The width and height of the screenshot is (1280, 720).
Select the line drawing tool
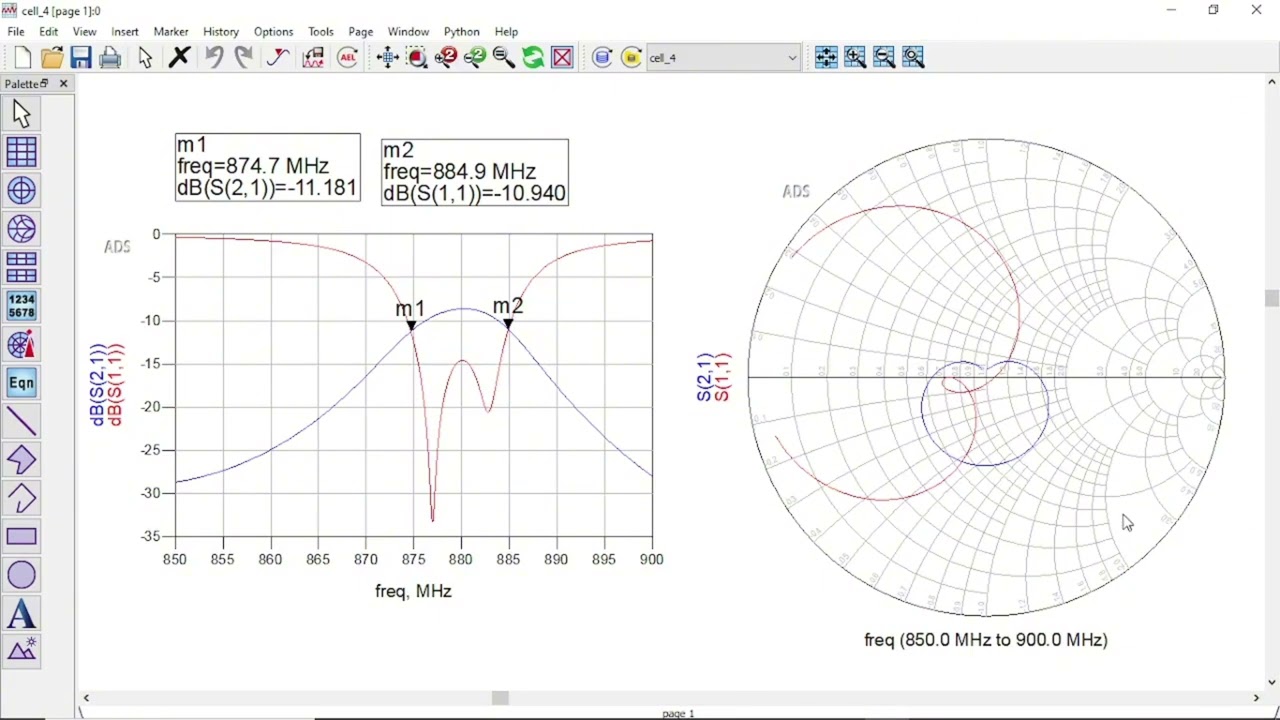click(x=21, y=422)
